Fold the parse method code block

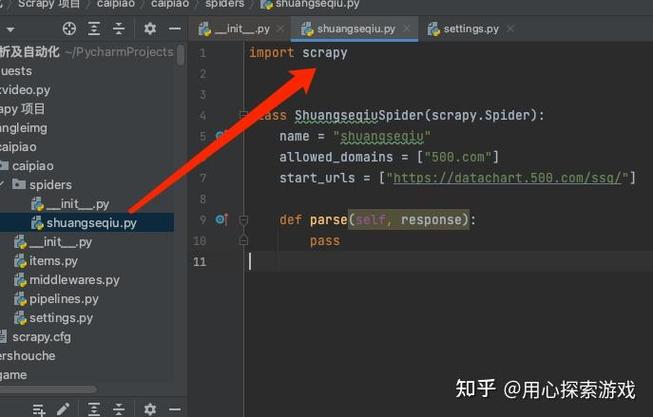[243, 219]
